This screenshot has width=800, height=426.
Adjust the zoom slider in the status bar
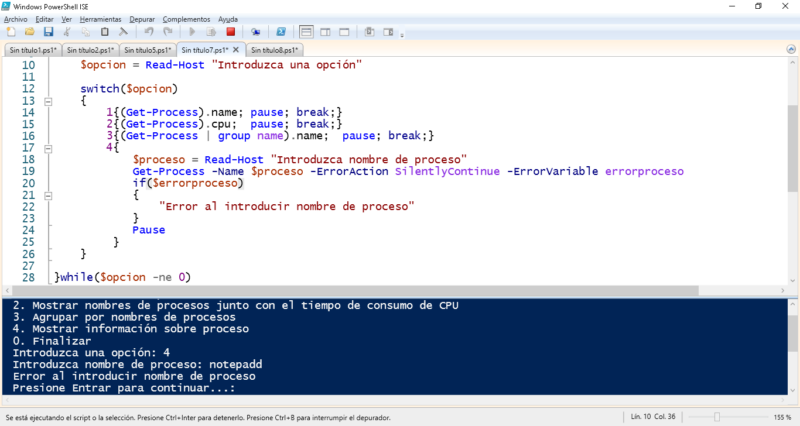pyautogui.click(x=717, y=417)
